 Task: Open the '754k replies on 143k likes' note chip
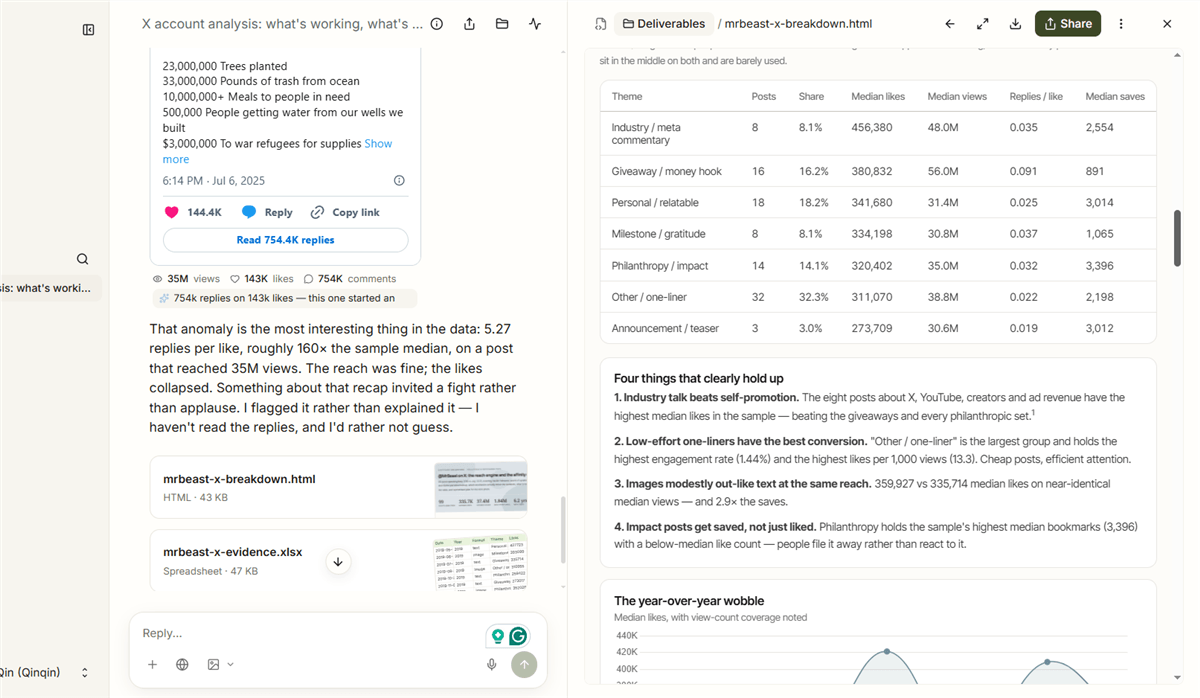pos(284,298)
